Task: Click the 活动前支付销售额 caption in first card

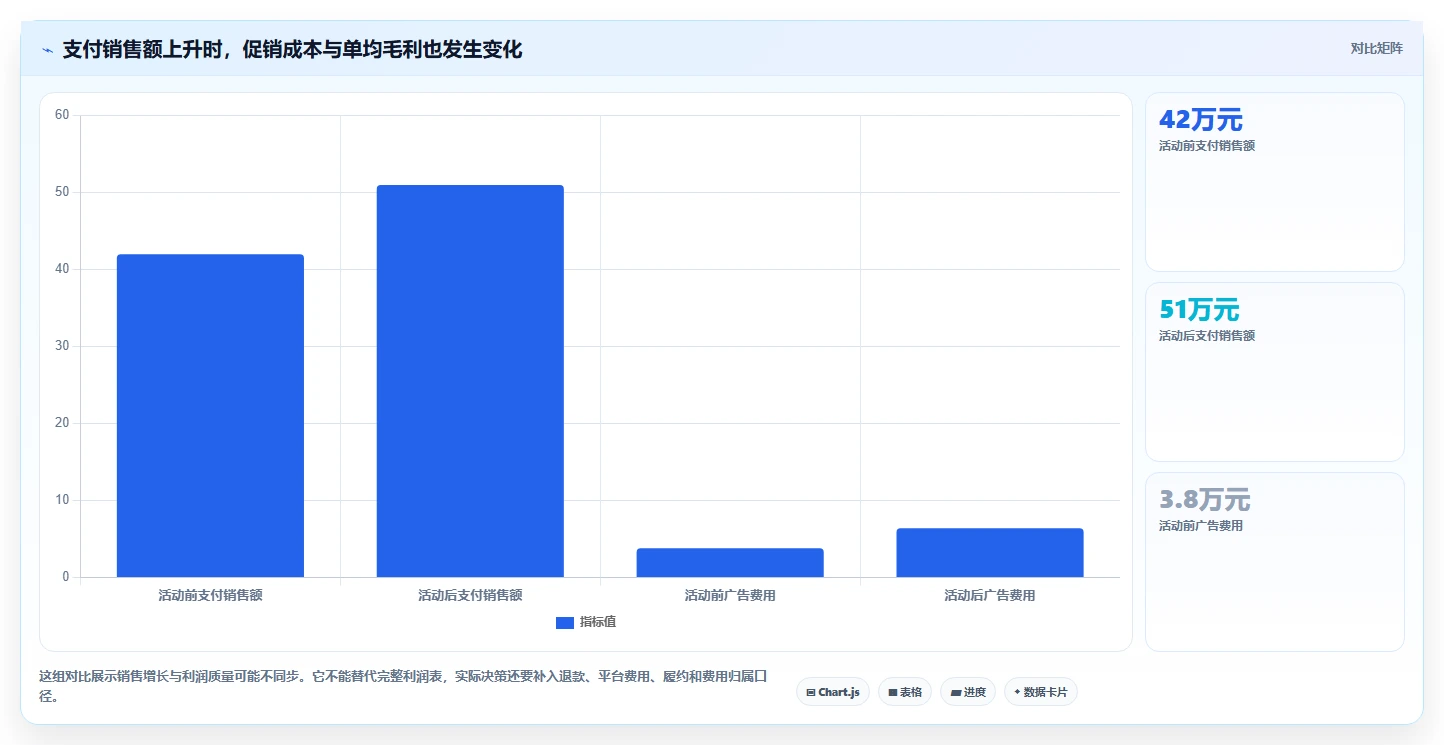Action: click(1207, 146)
